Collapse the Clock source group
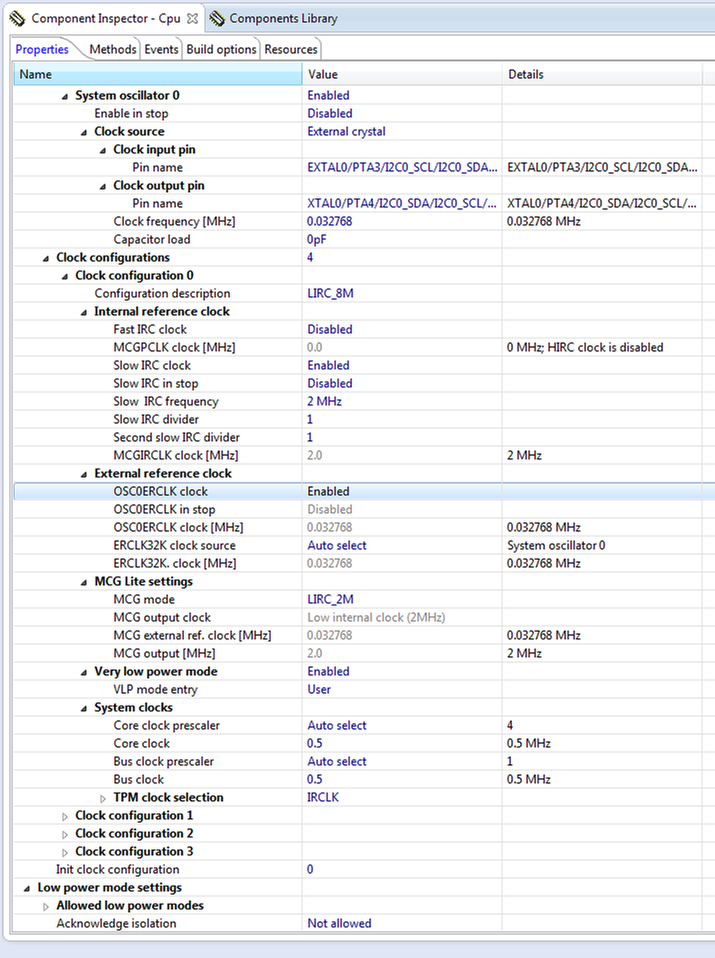The image size is (715, 958). point(84,133)
